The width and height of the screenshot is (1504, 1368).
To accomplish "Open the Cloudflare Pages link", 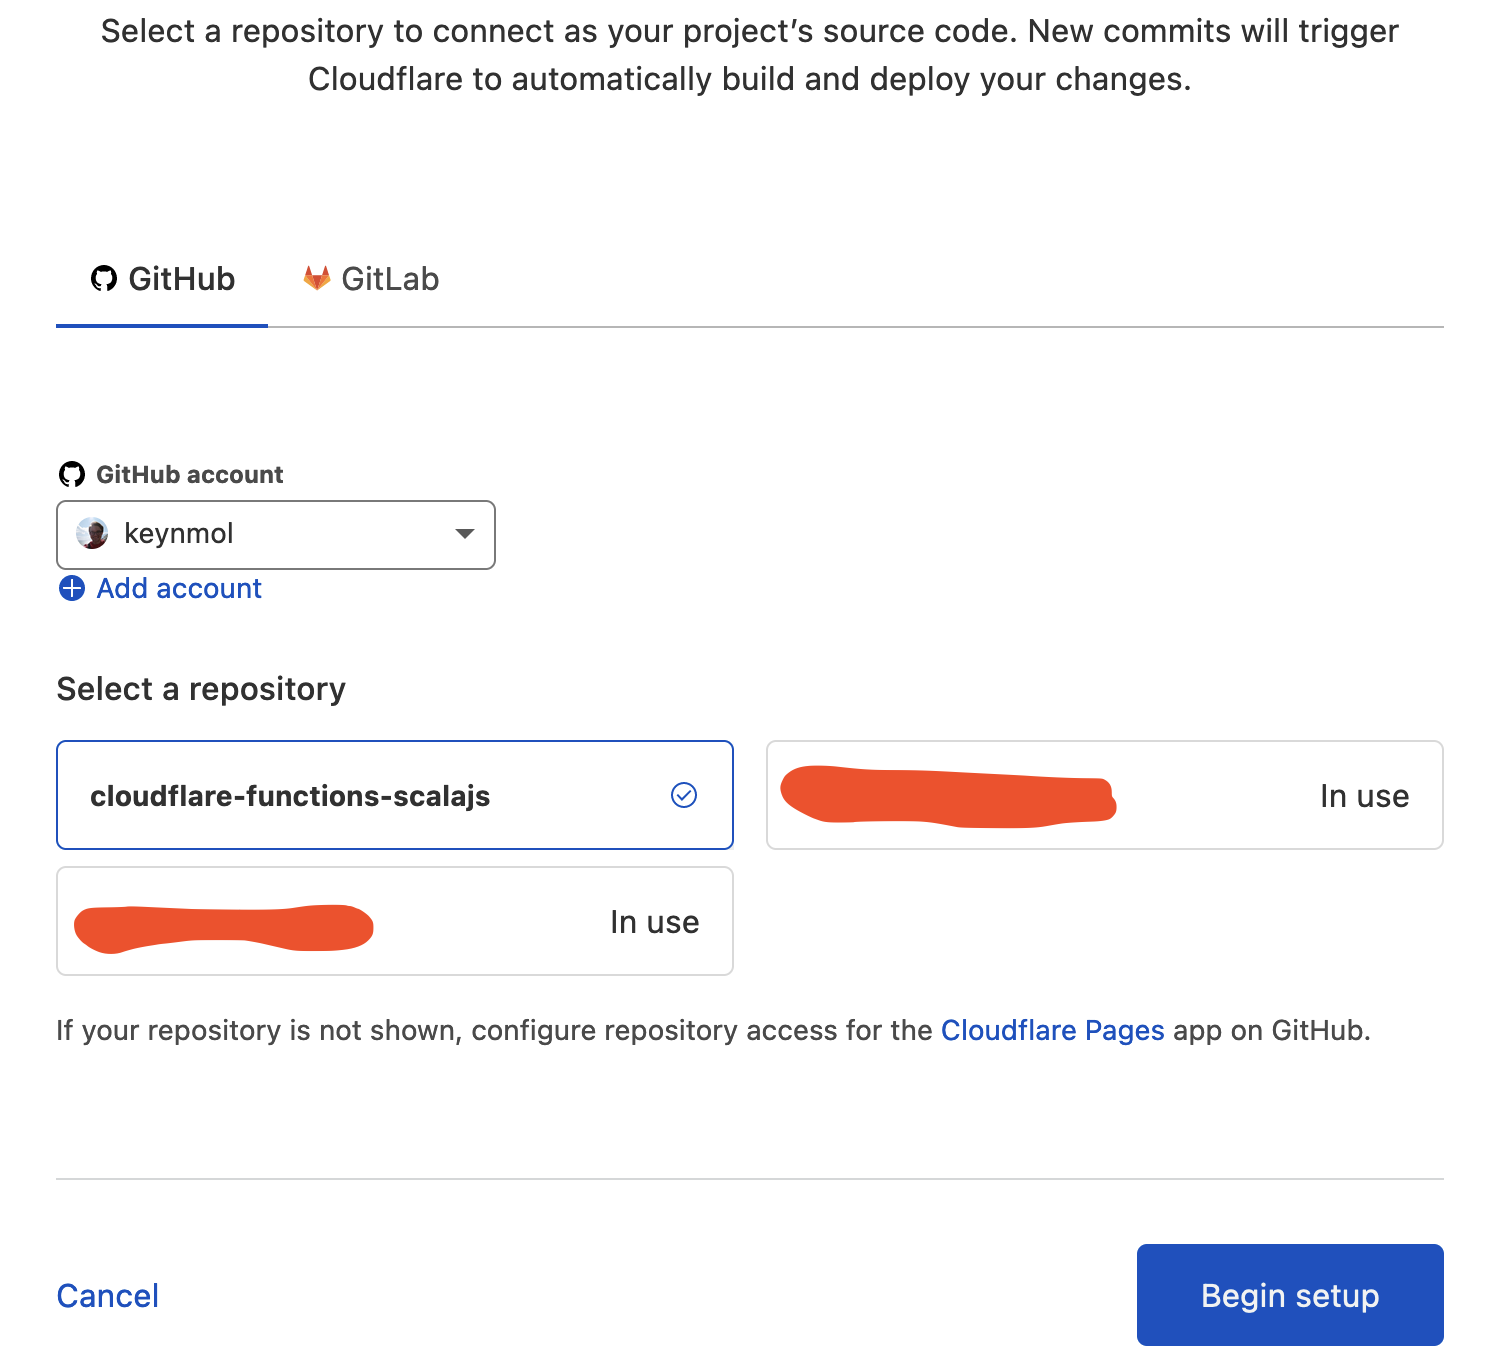I will [x=1052, y=1030].
